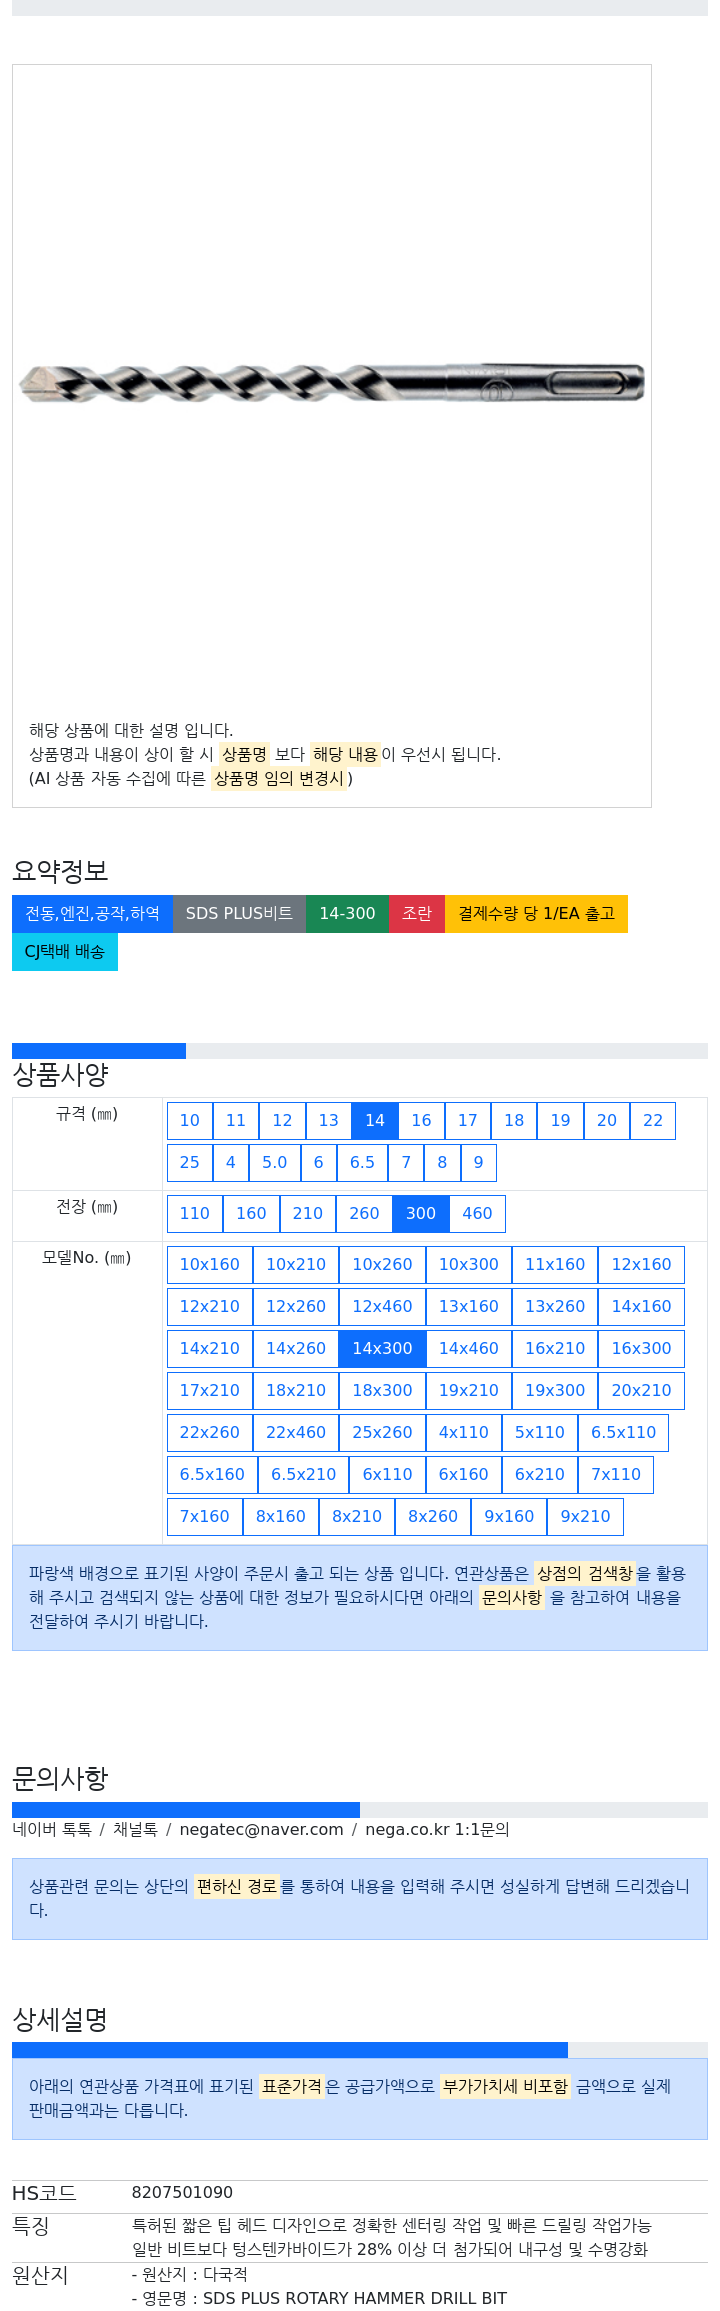Viewport: 720px width, 2311px height.
Task: Click the yellow 결제수량 당 1/EA 출고 badge
Action: [536, 914]
